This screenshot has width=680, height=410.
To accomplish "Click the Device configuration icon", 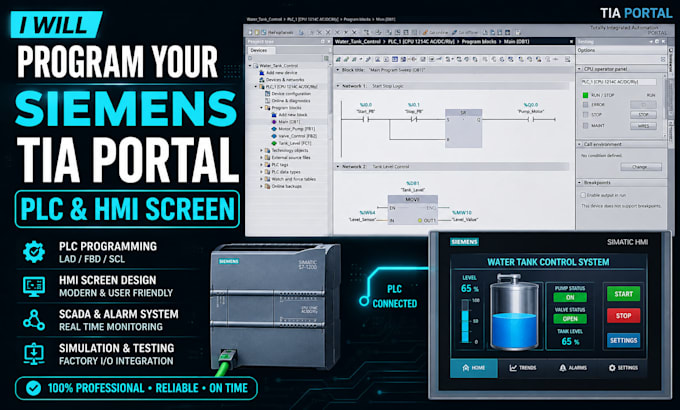I will tap(268, 93).
